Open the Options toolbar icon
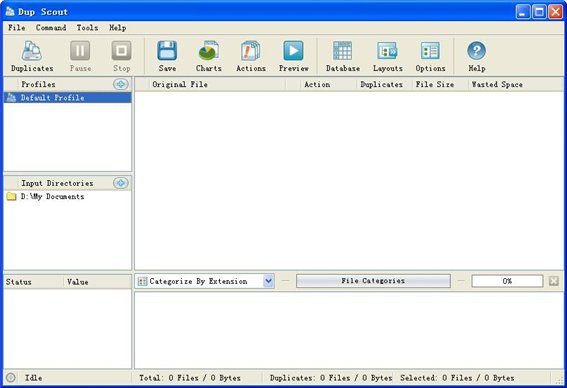This screenshot has width=567, height=388. point(430,51)
